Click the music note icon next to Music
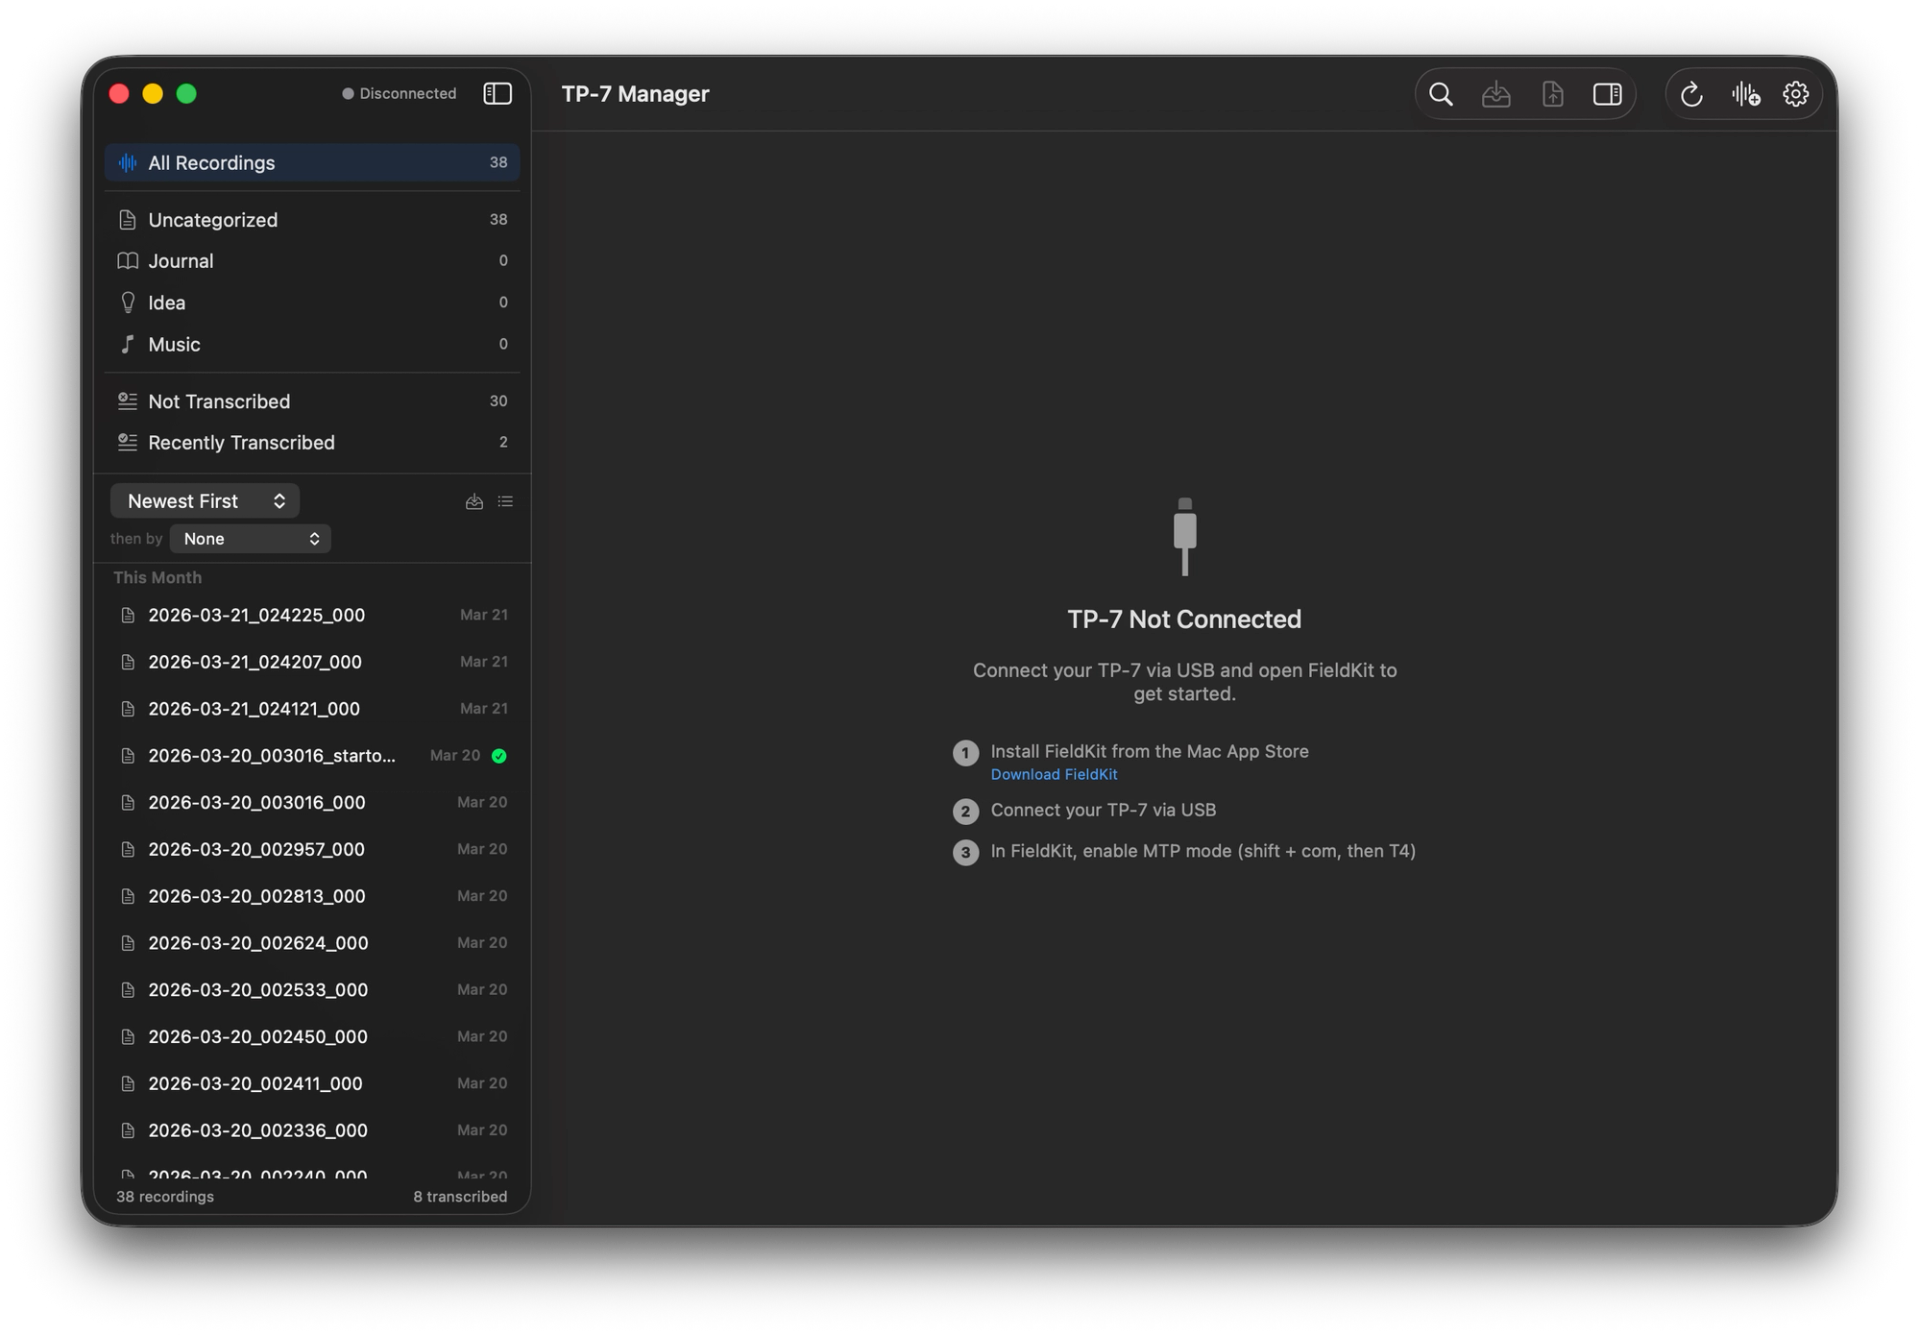This screenshot has width=1920, height=1335. pos(127,344)
